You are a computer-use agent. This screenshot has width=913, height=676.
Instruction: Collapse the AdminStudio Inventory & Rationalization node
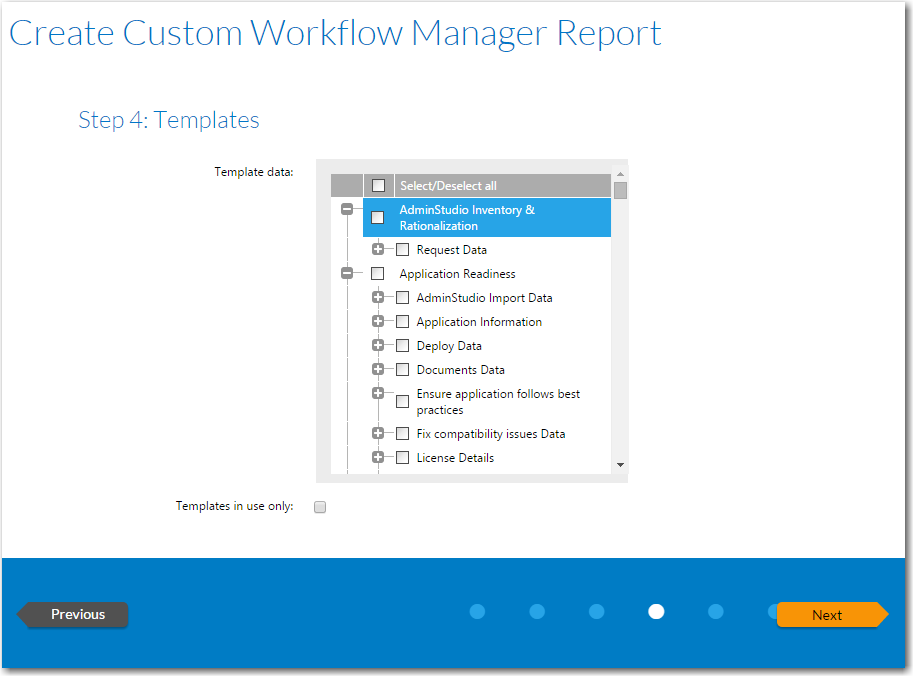(346, 210)
